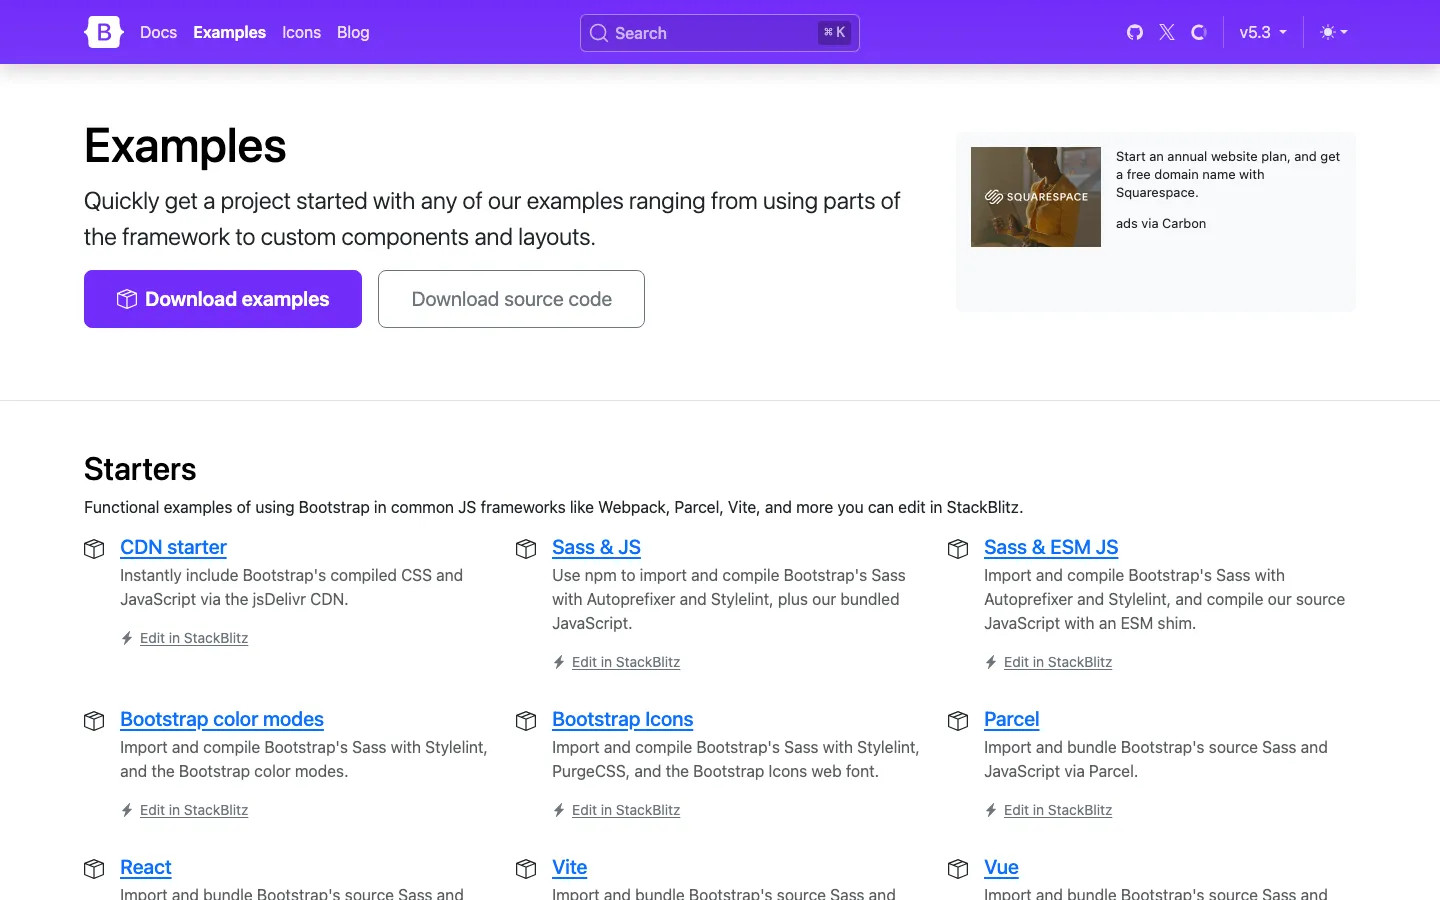Click the lightning icon under Bootstrap Icons
This screenshot has height=900, width=1440.
(x=559, y=810)
